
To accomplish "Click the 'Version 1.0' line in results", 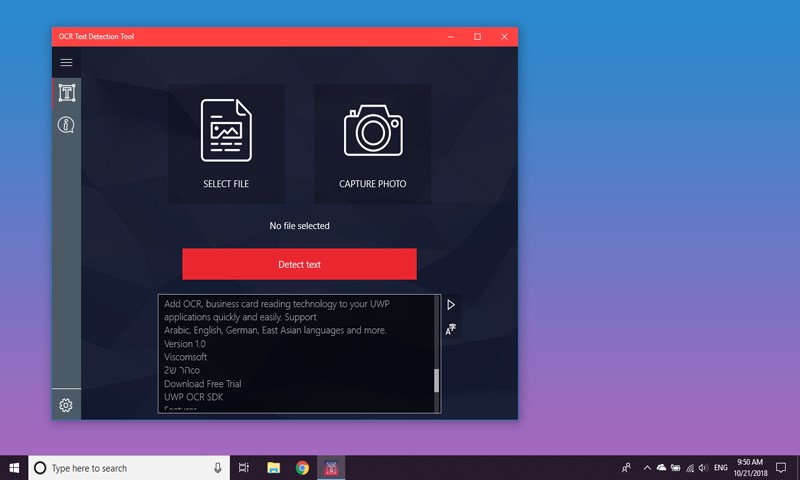I will pos(185,344).
